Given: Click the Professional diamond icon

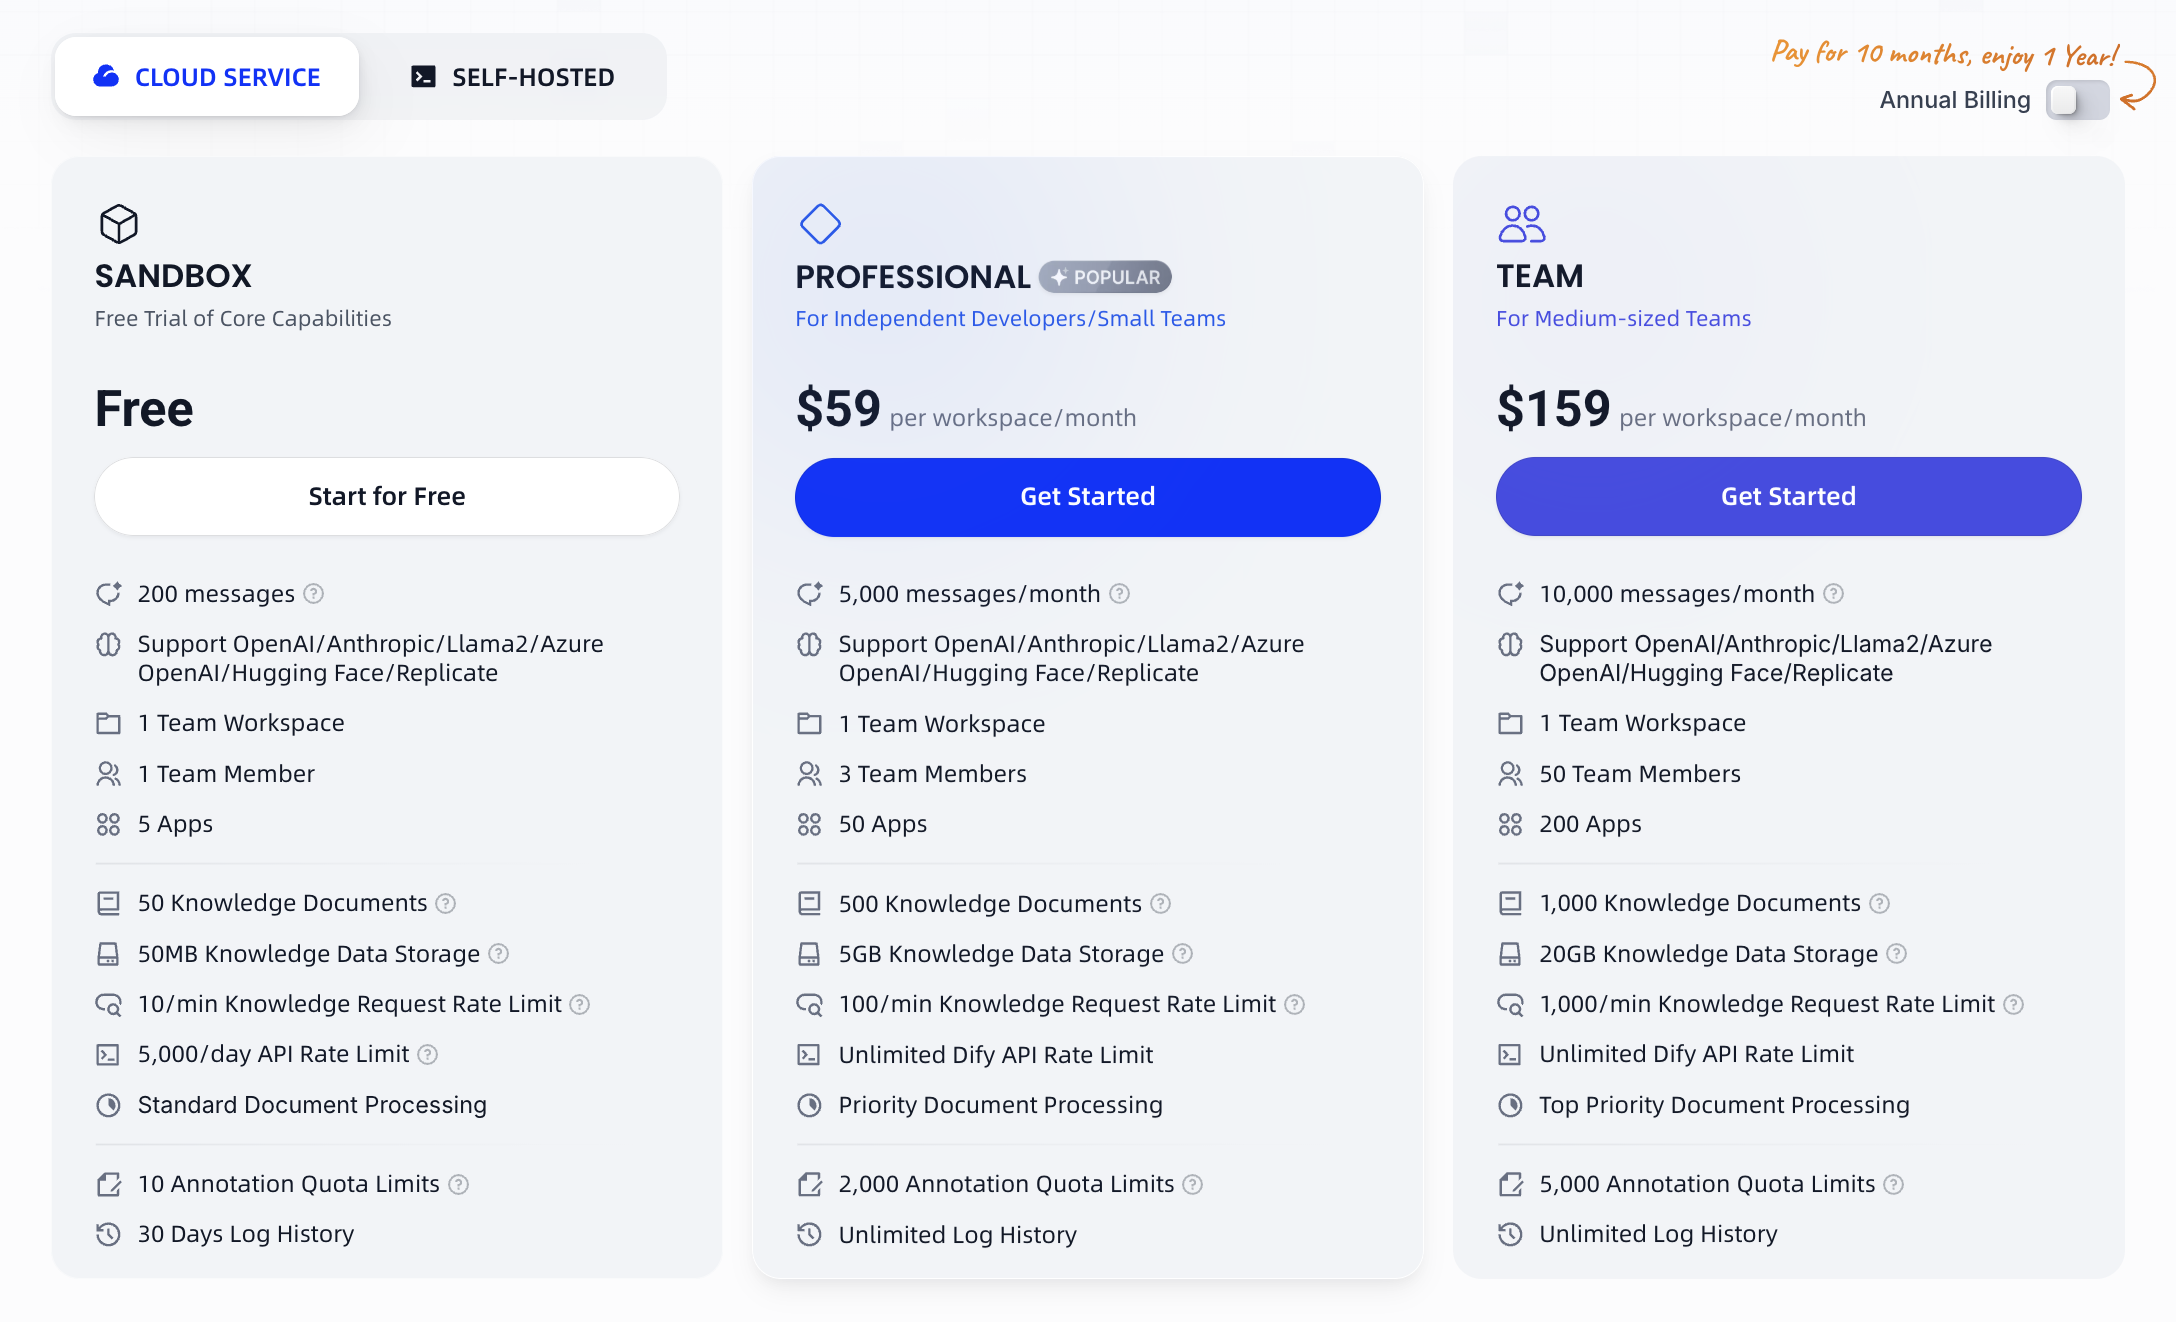Looking at the screenshot, I should tap(820, 224).
